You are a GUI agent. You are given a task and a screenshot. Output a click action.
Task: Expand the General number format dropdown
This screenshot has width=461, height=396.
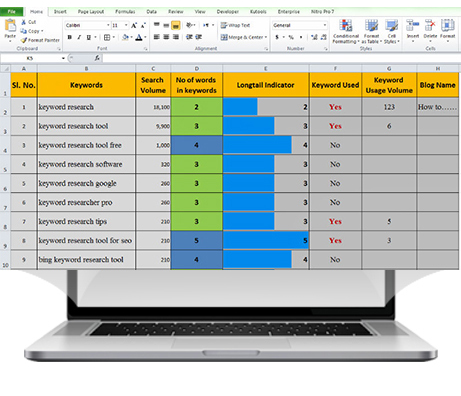coord(324,25)
